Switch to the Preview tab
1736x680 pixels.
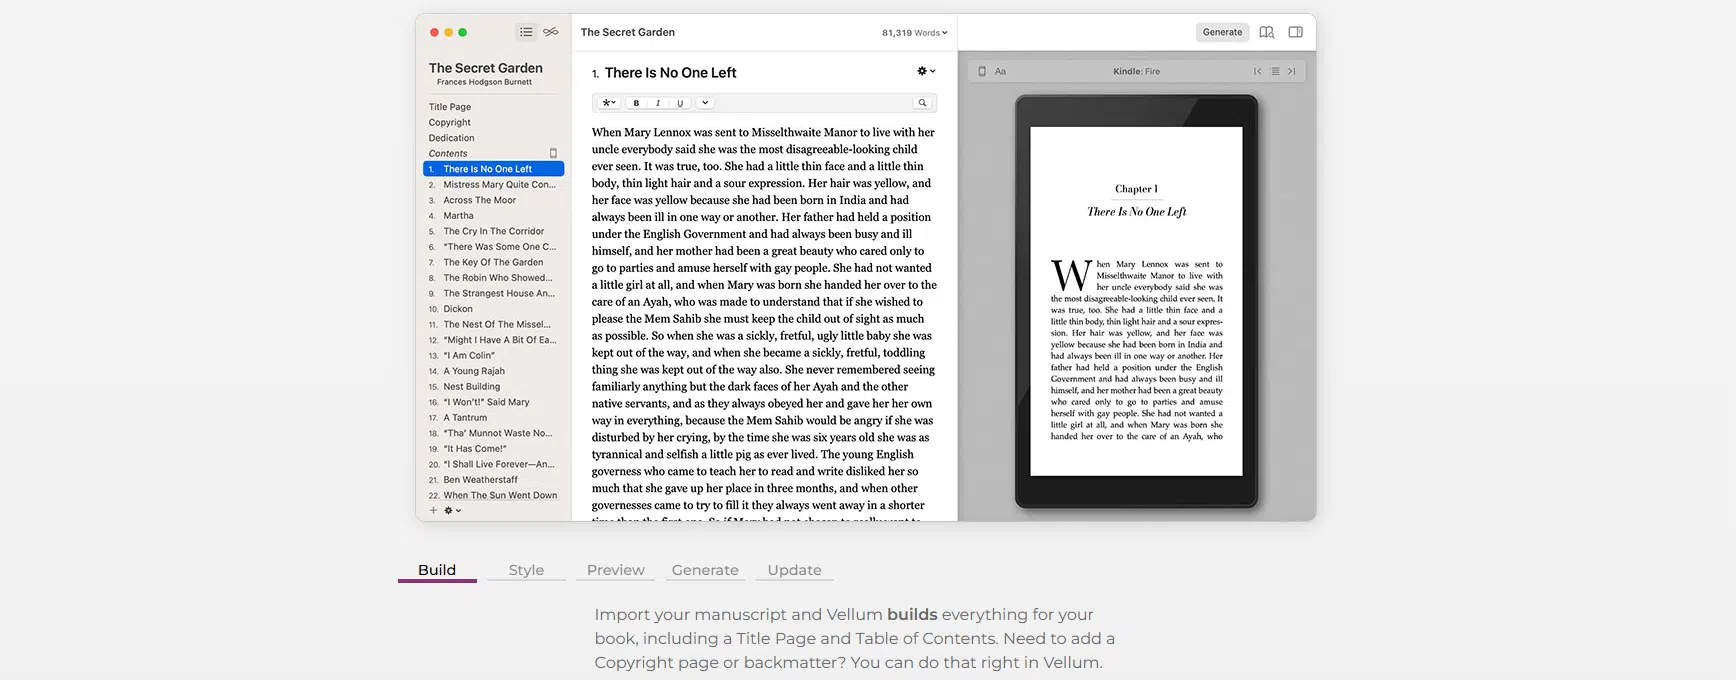pyautogui.click(x=615, y=570)
